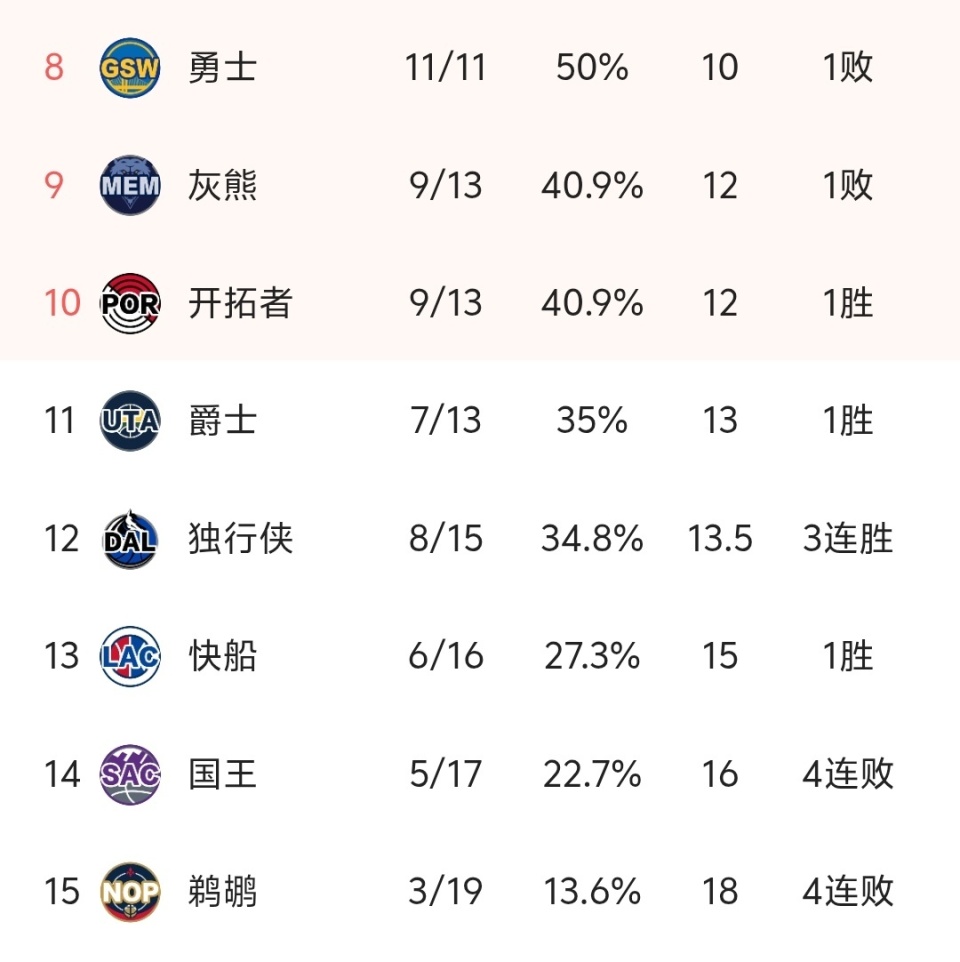The height and width of the screenshot is (962, 960).
Task: Click the rank number 10 cell
Action: pyautogui.click(x=61, y=303)
